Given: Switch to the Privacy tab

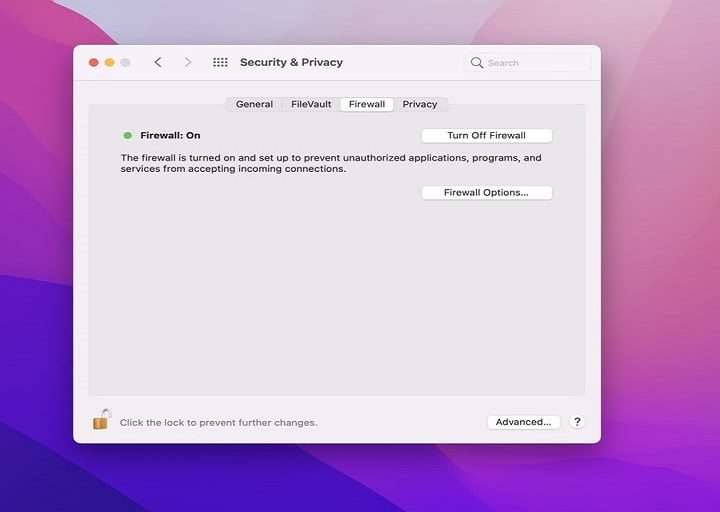Looking at the screenshot, I should (x=420, y=104).
